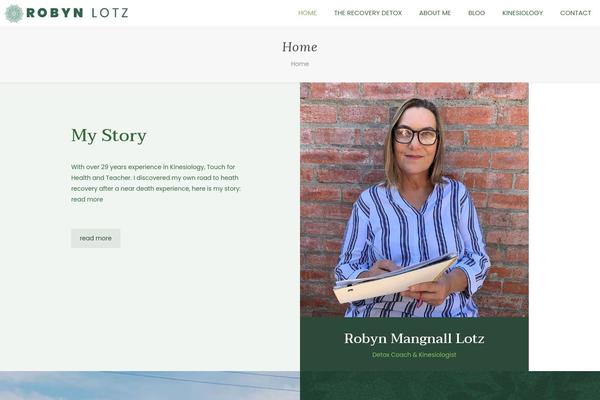
Task: Click the inline read more text link
Action: pos(87,199)
